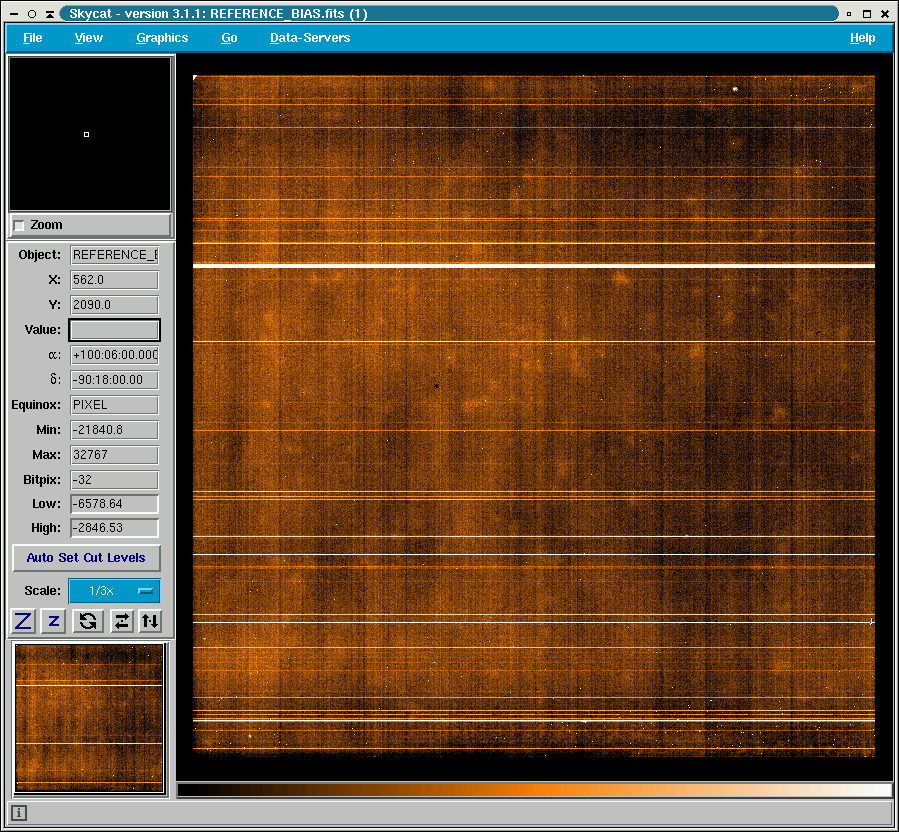Image resolution: width=899 pixels, height=832 pixels.
Task: Open the View menu
Action: [x=88, y=38]
